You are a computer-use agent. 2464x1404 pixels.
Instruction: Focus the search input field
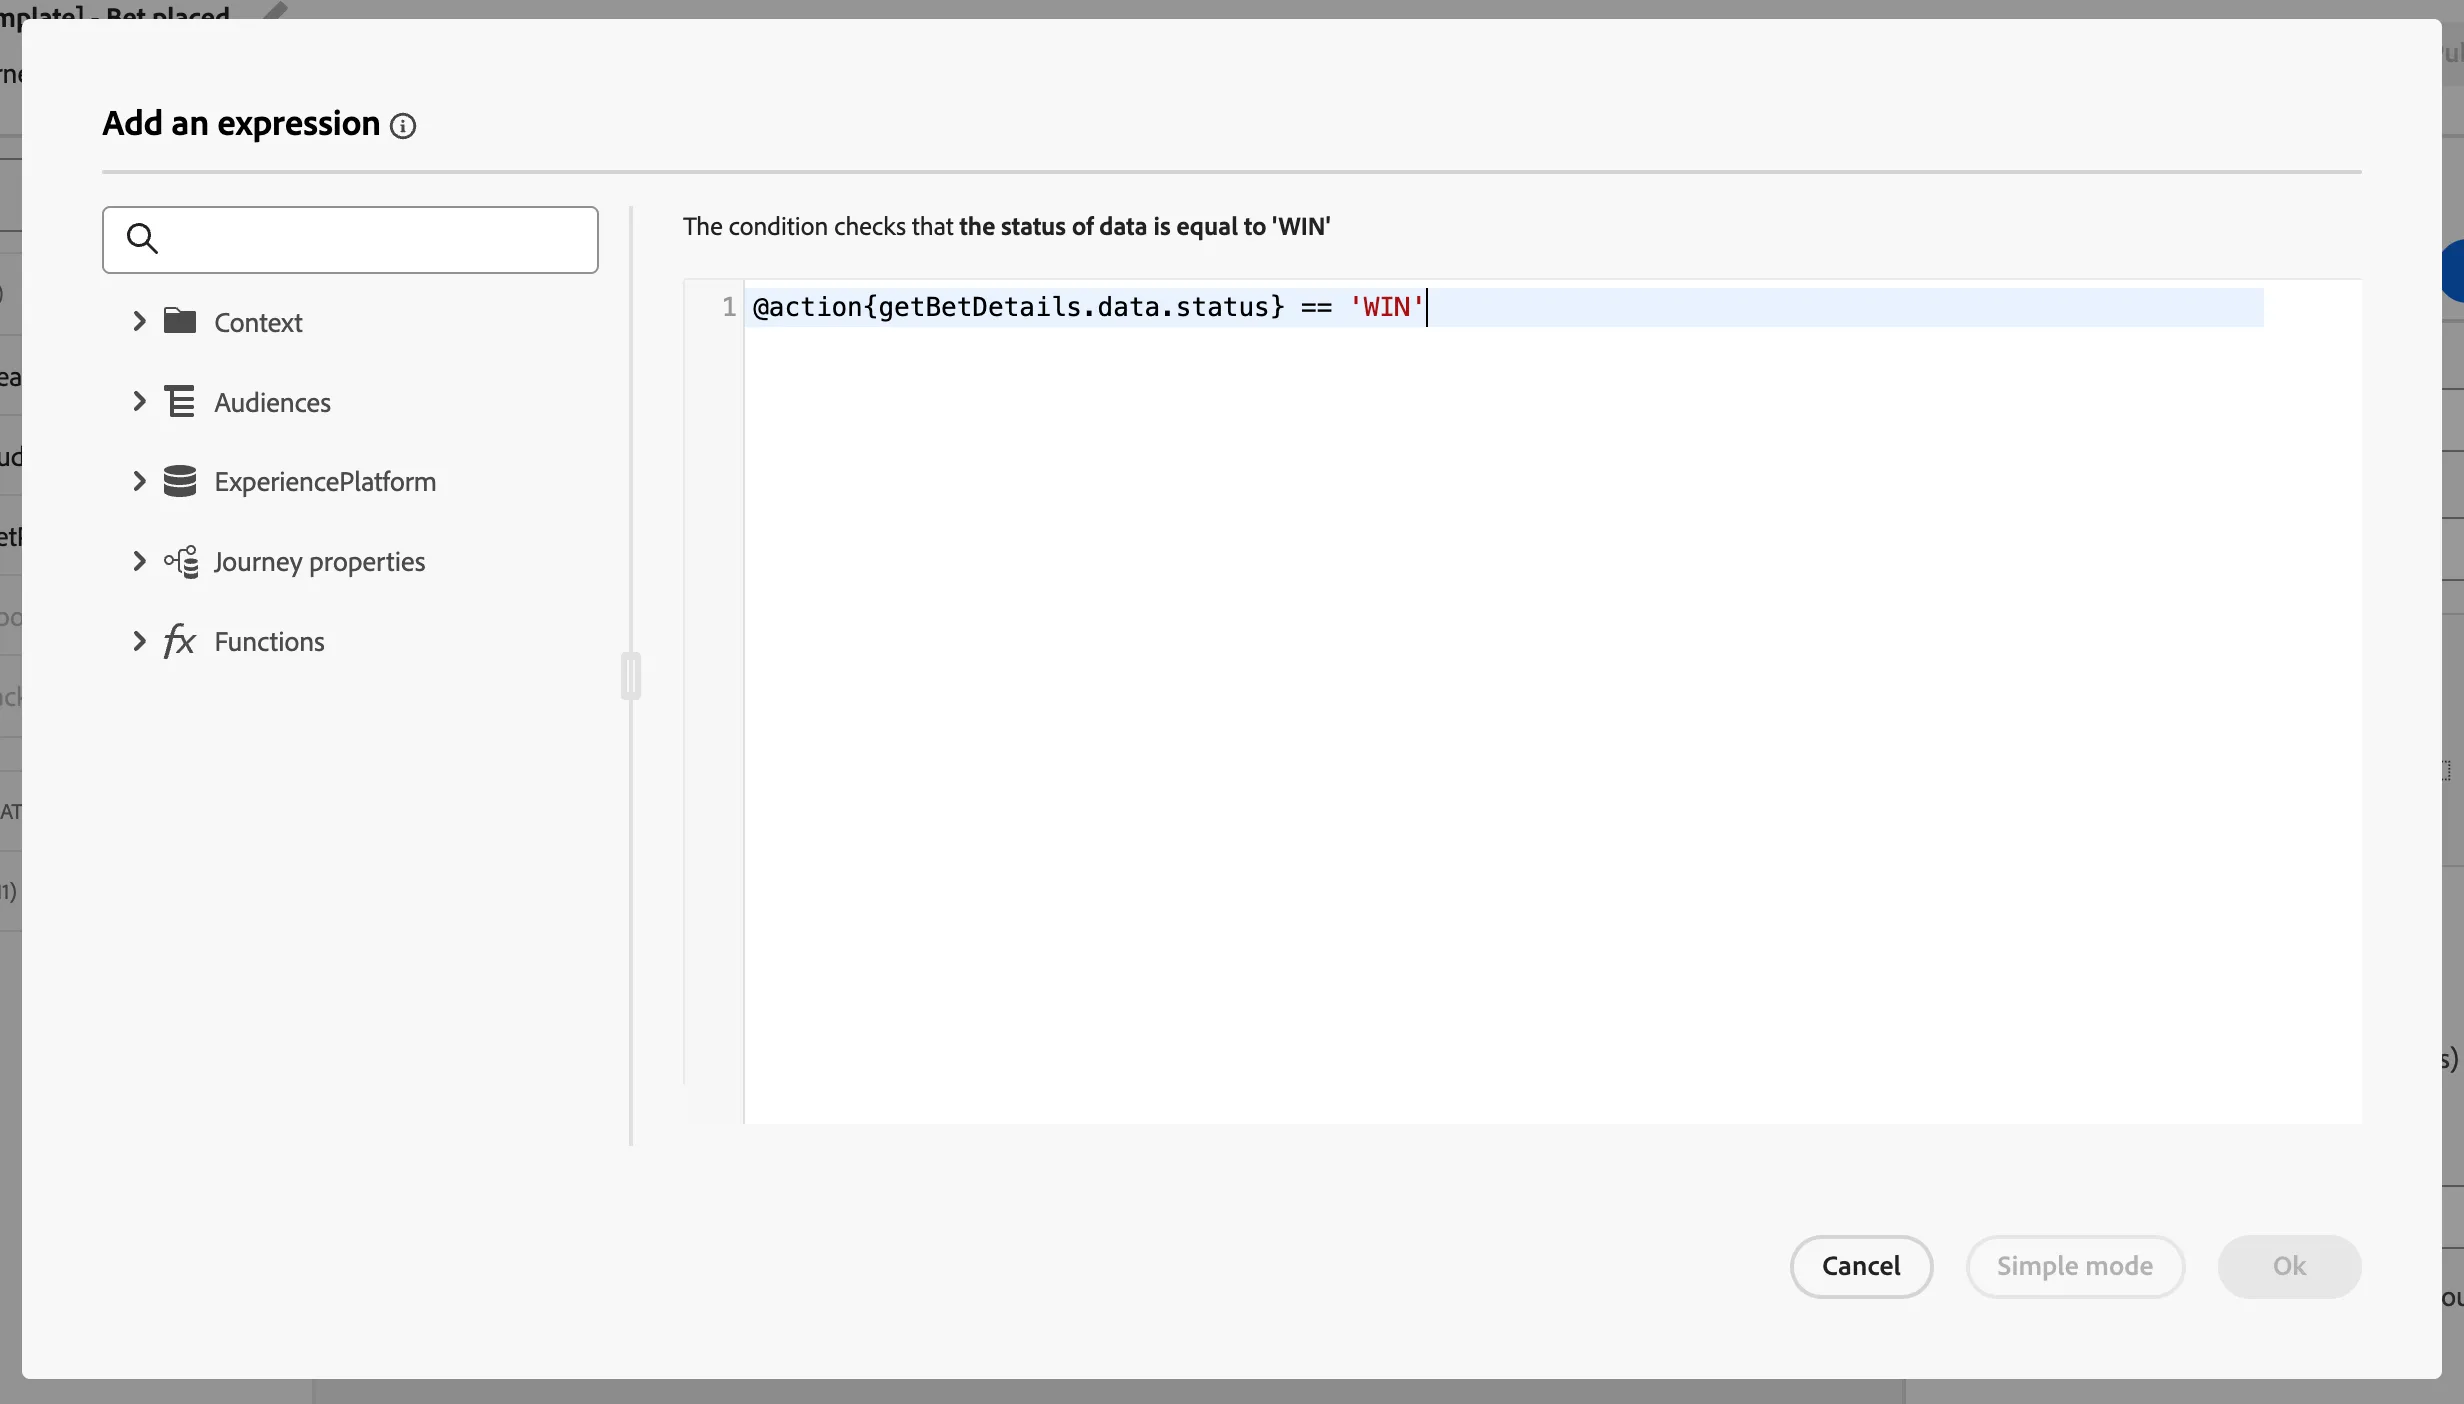coord(350,240)
